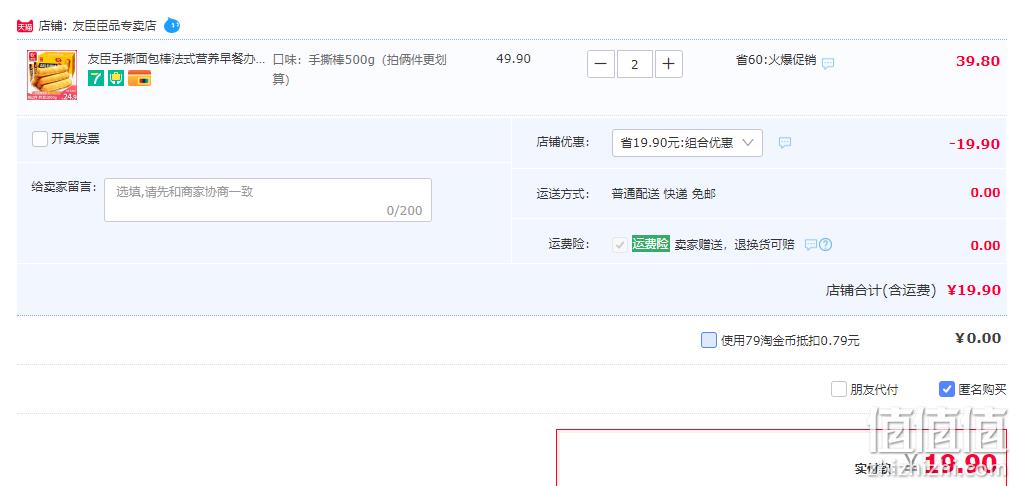Click the unit price 49.90
1017x486 pixels.
pyautogui.click(x=514, y=59)
